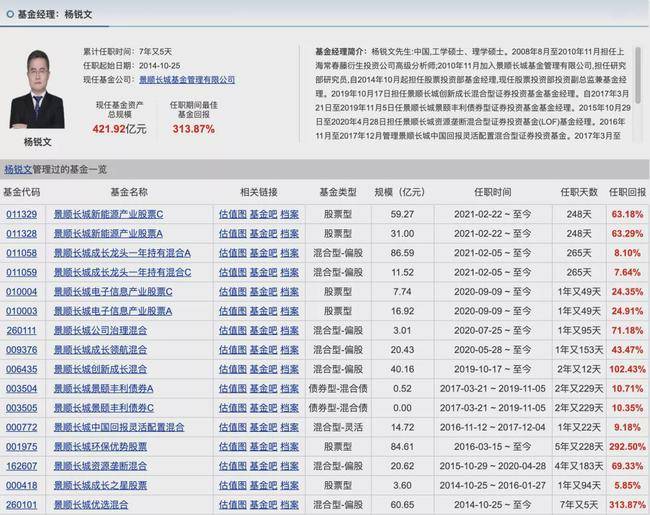Open 景顺长城创新成长混合 fund page

pos(100,369)
